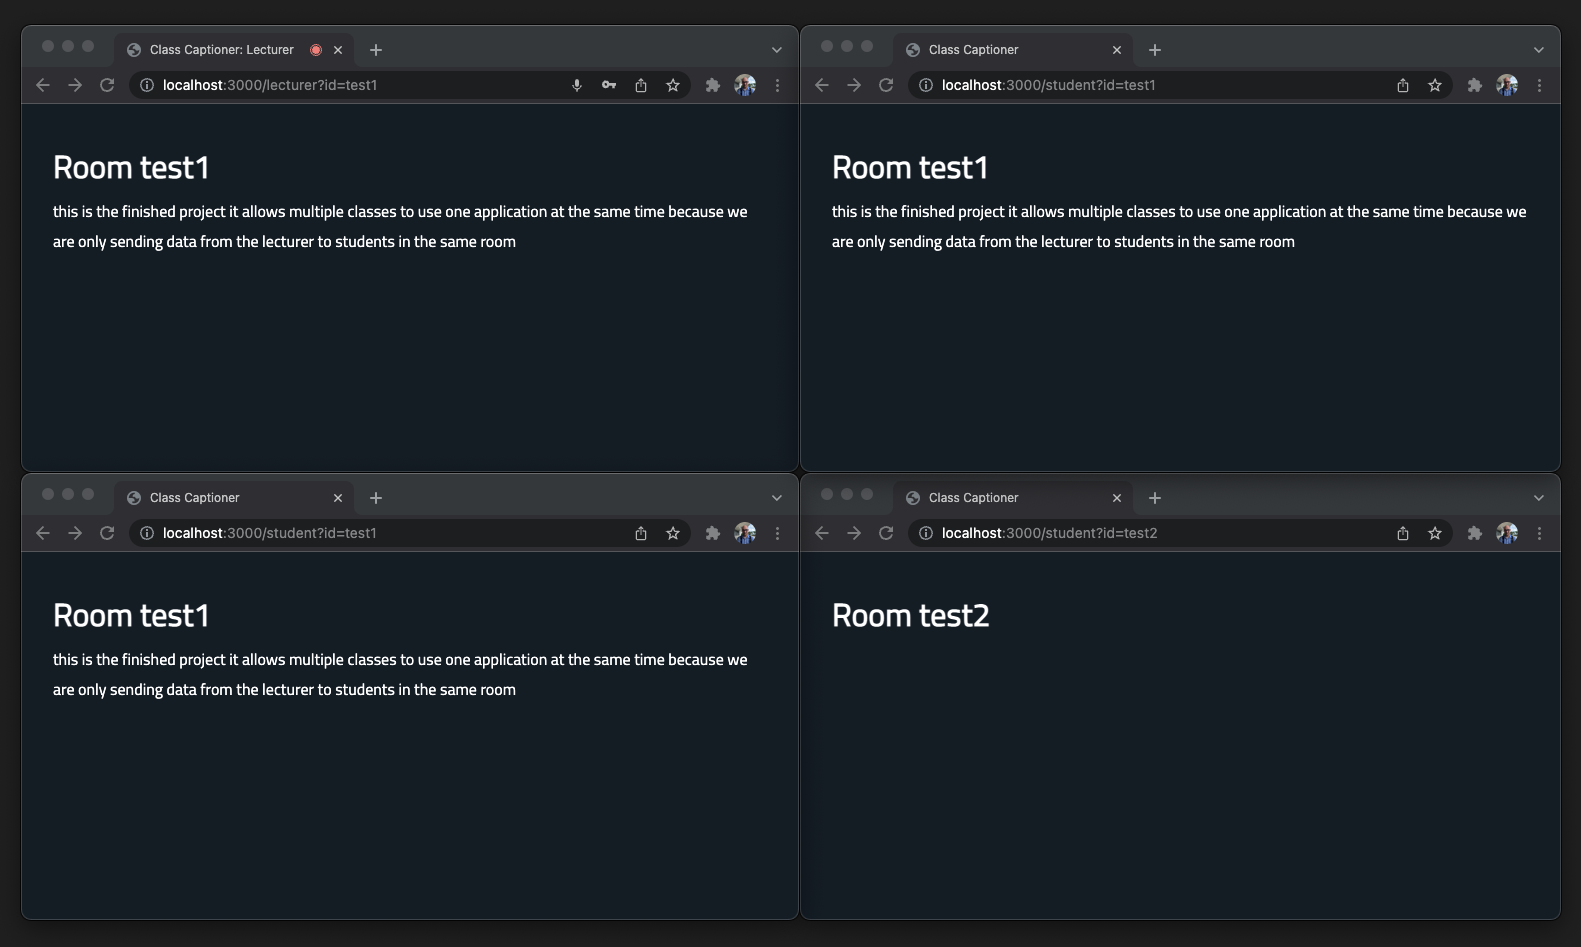This screenshot has height=947, width=1581.
Task: Click password key icon in lecturer window
Action: [609, 85]
